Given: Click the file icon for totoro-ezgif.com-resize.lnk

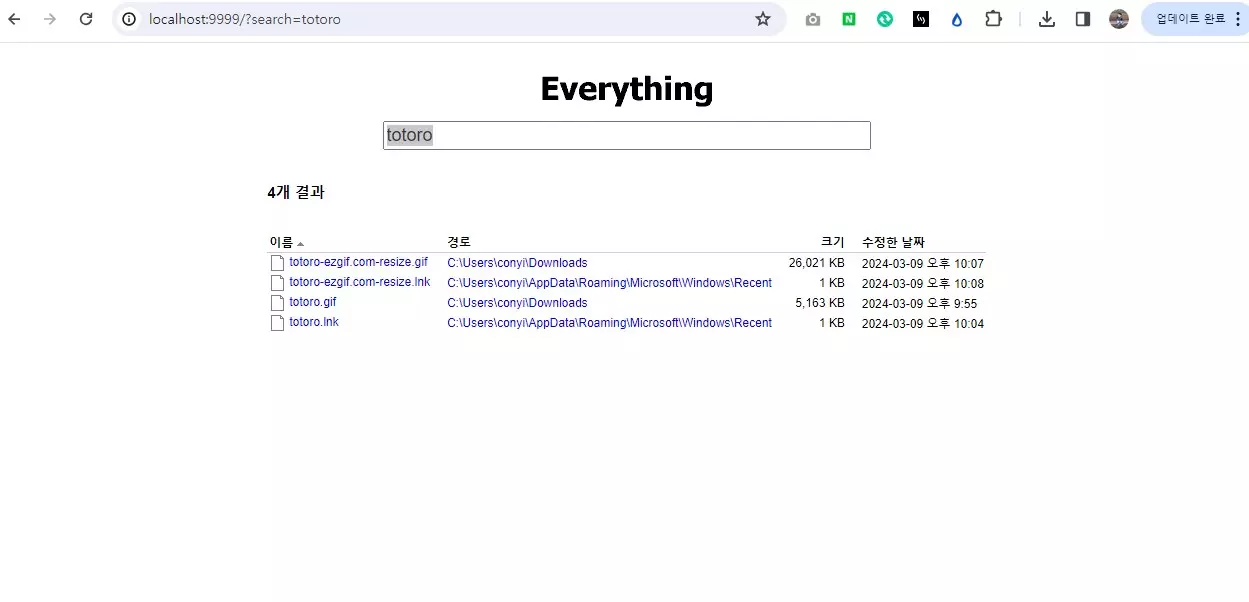Looking at the screenshot, I should point(277,283).
